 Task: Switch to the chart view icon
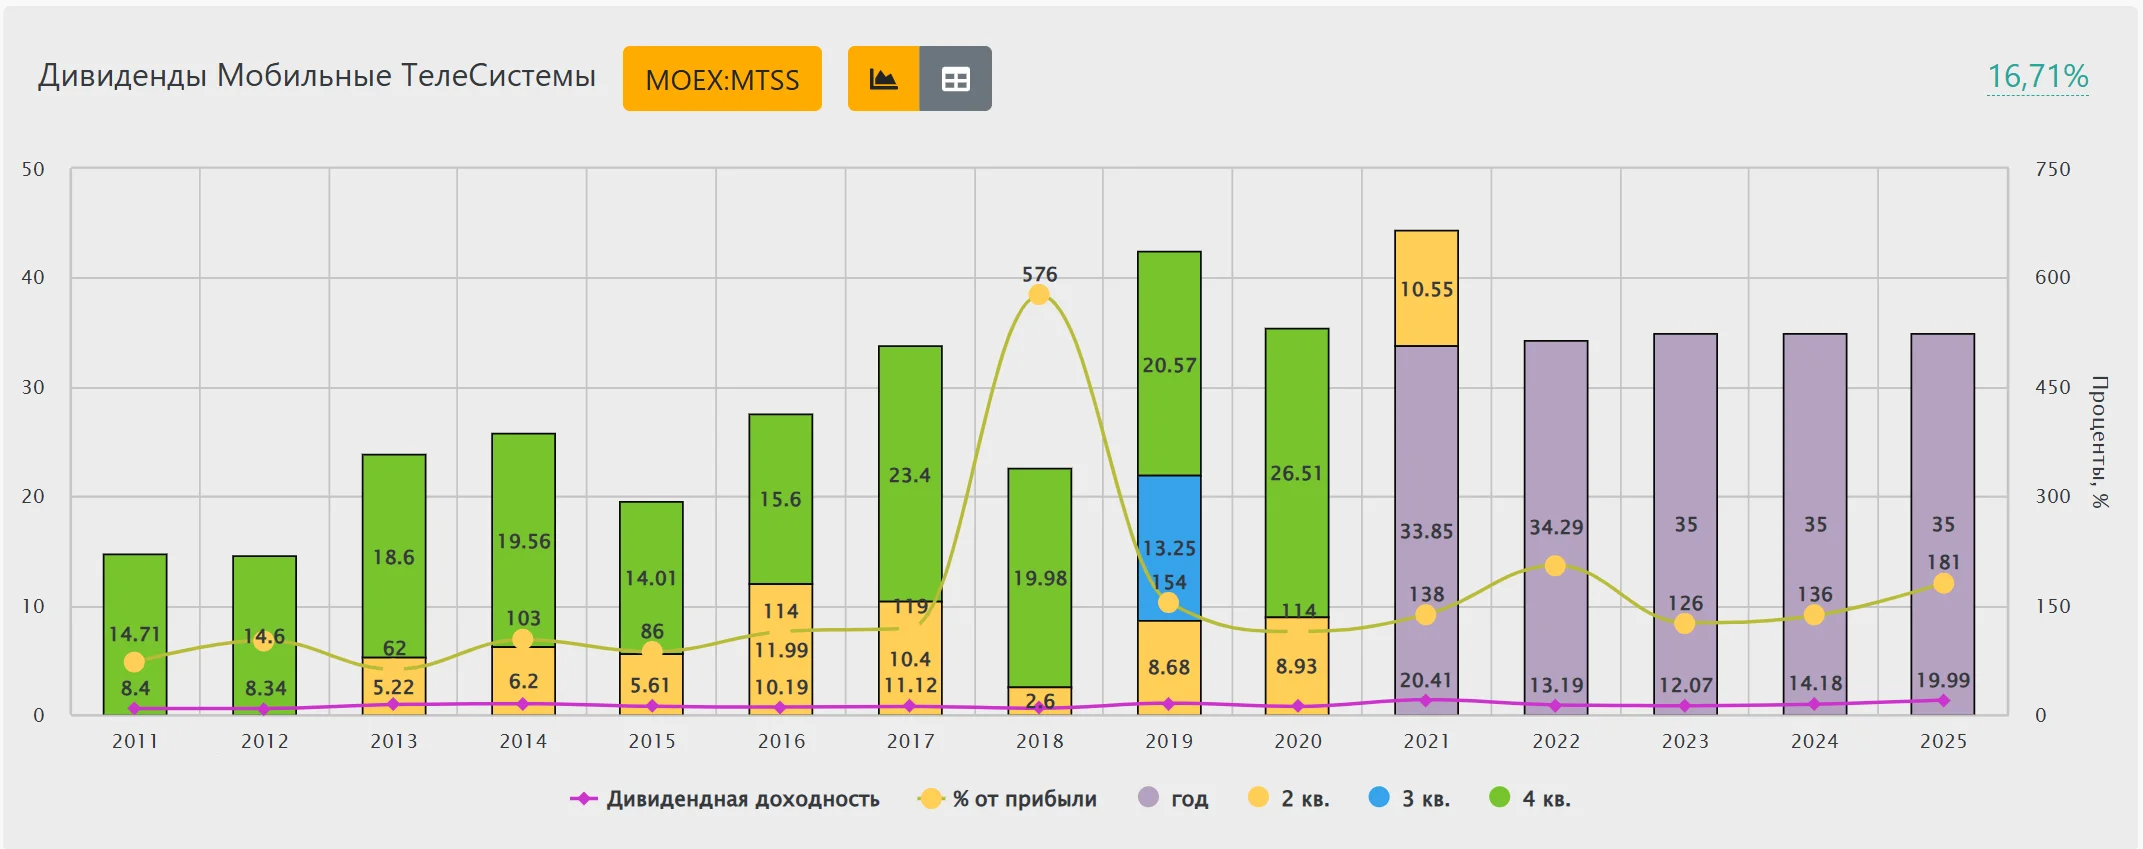pyautogui.click(x=883, y=78)
